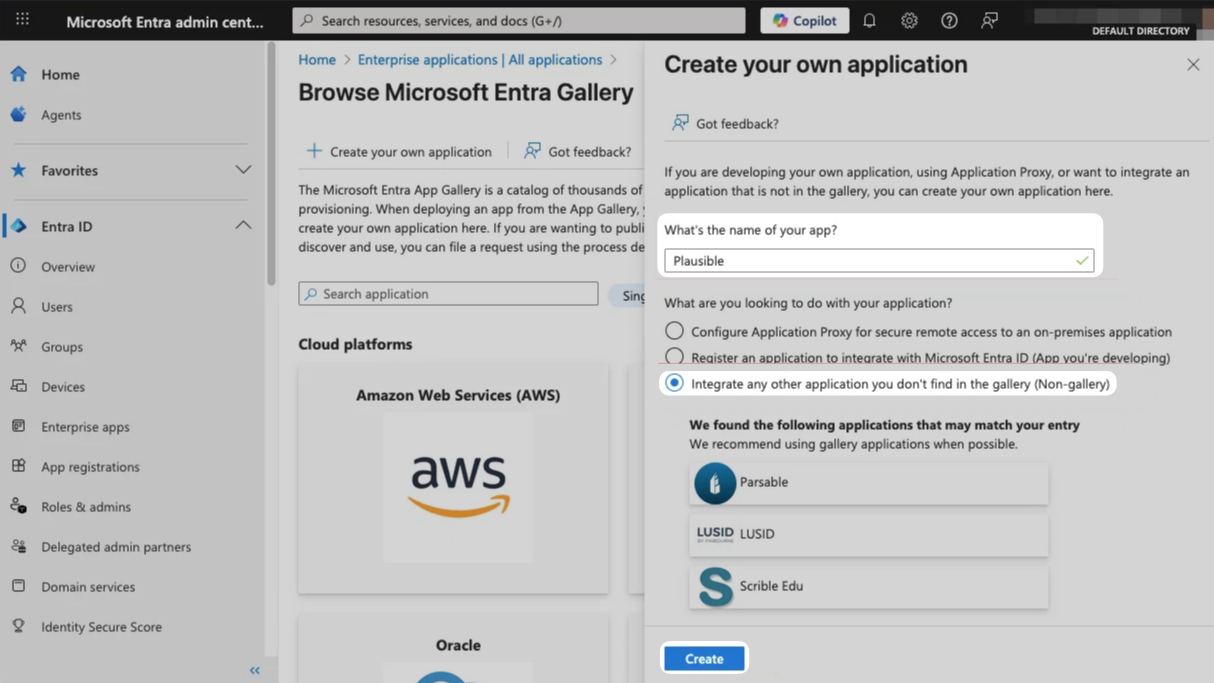Choose the Parsable suggested application
The image size is (1214, 683).
click(869, 483)
